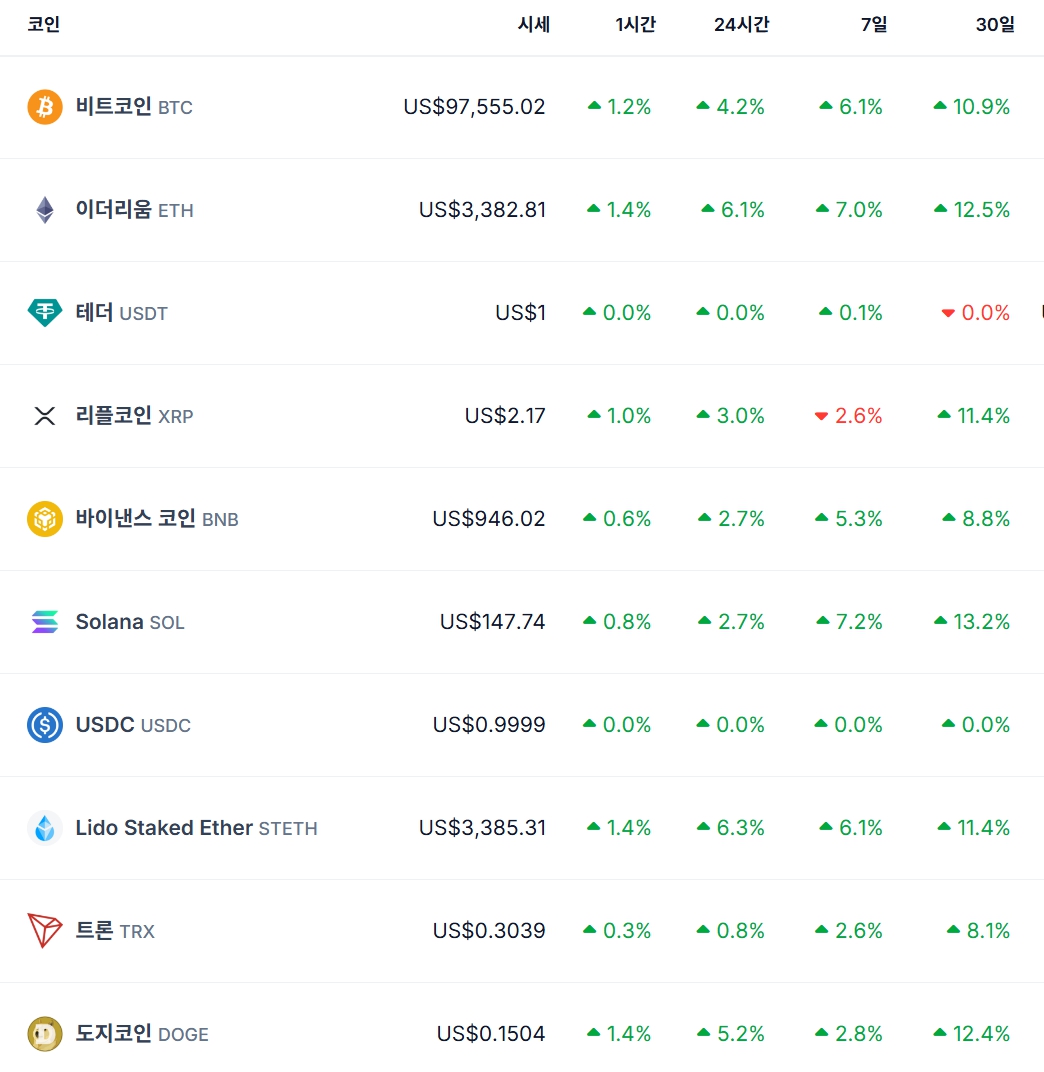The image size is (1044, 1072).
Task: Click the BNB yellow logo icon
Action: (45, 519)
